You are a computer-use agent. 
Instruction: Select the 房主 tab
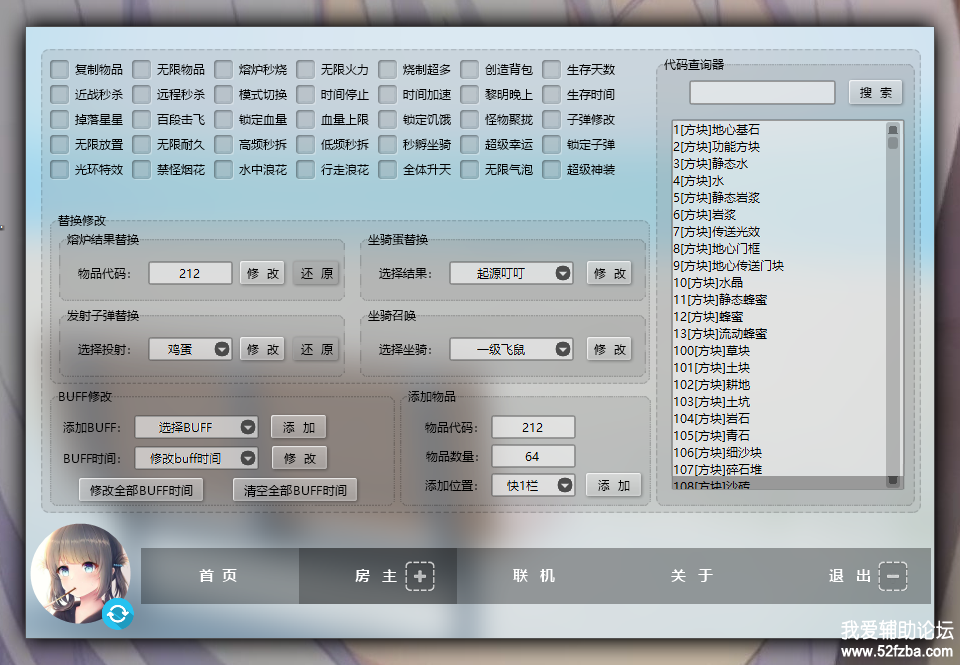[378, 576]
